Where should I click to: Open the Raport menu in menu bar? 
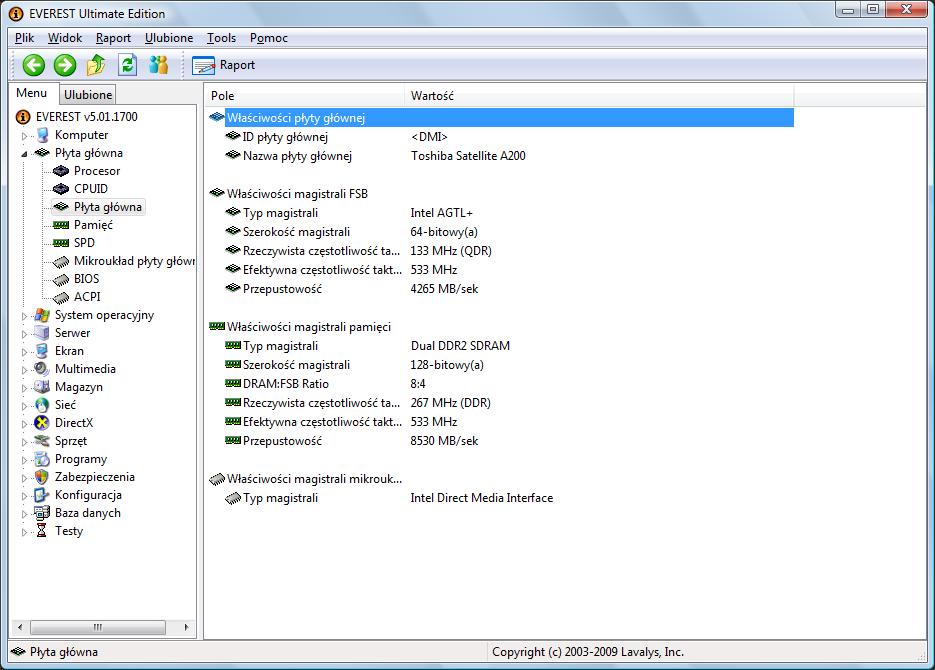[113, 38]
